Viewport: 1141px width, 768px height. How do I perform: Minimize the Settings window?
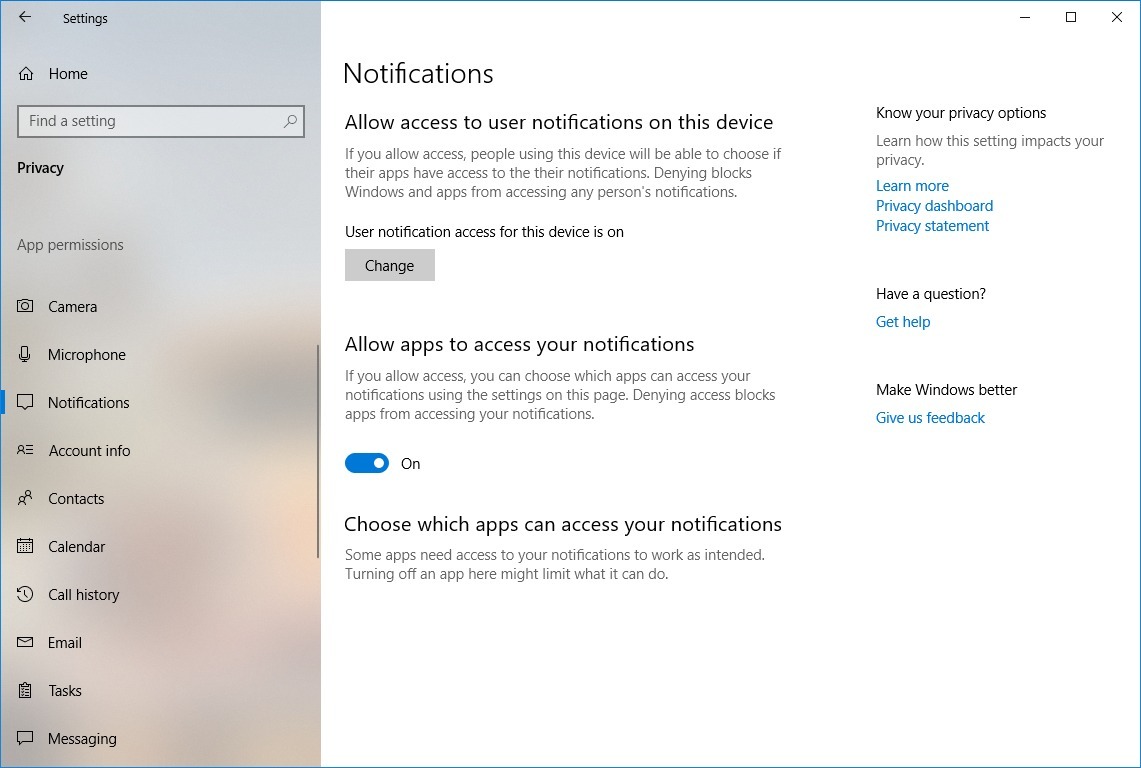point(1025,17)
